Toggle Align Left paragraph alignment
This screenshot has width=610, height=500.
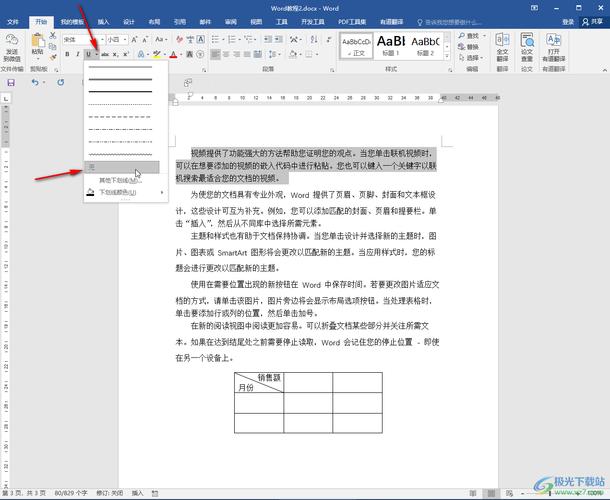click(215, 54)
